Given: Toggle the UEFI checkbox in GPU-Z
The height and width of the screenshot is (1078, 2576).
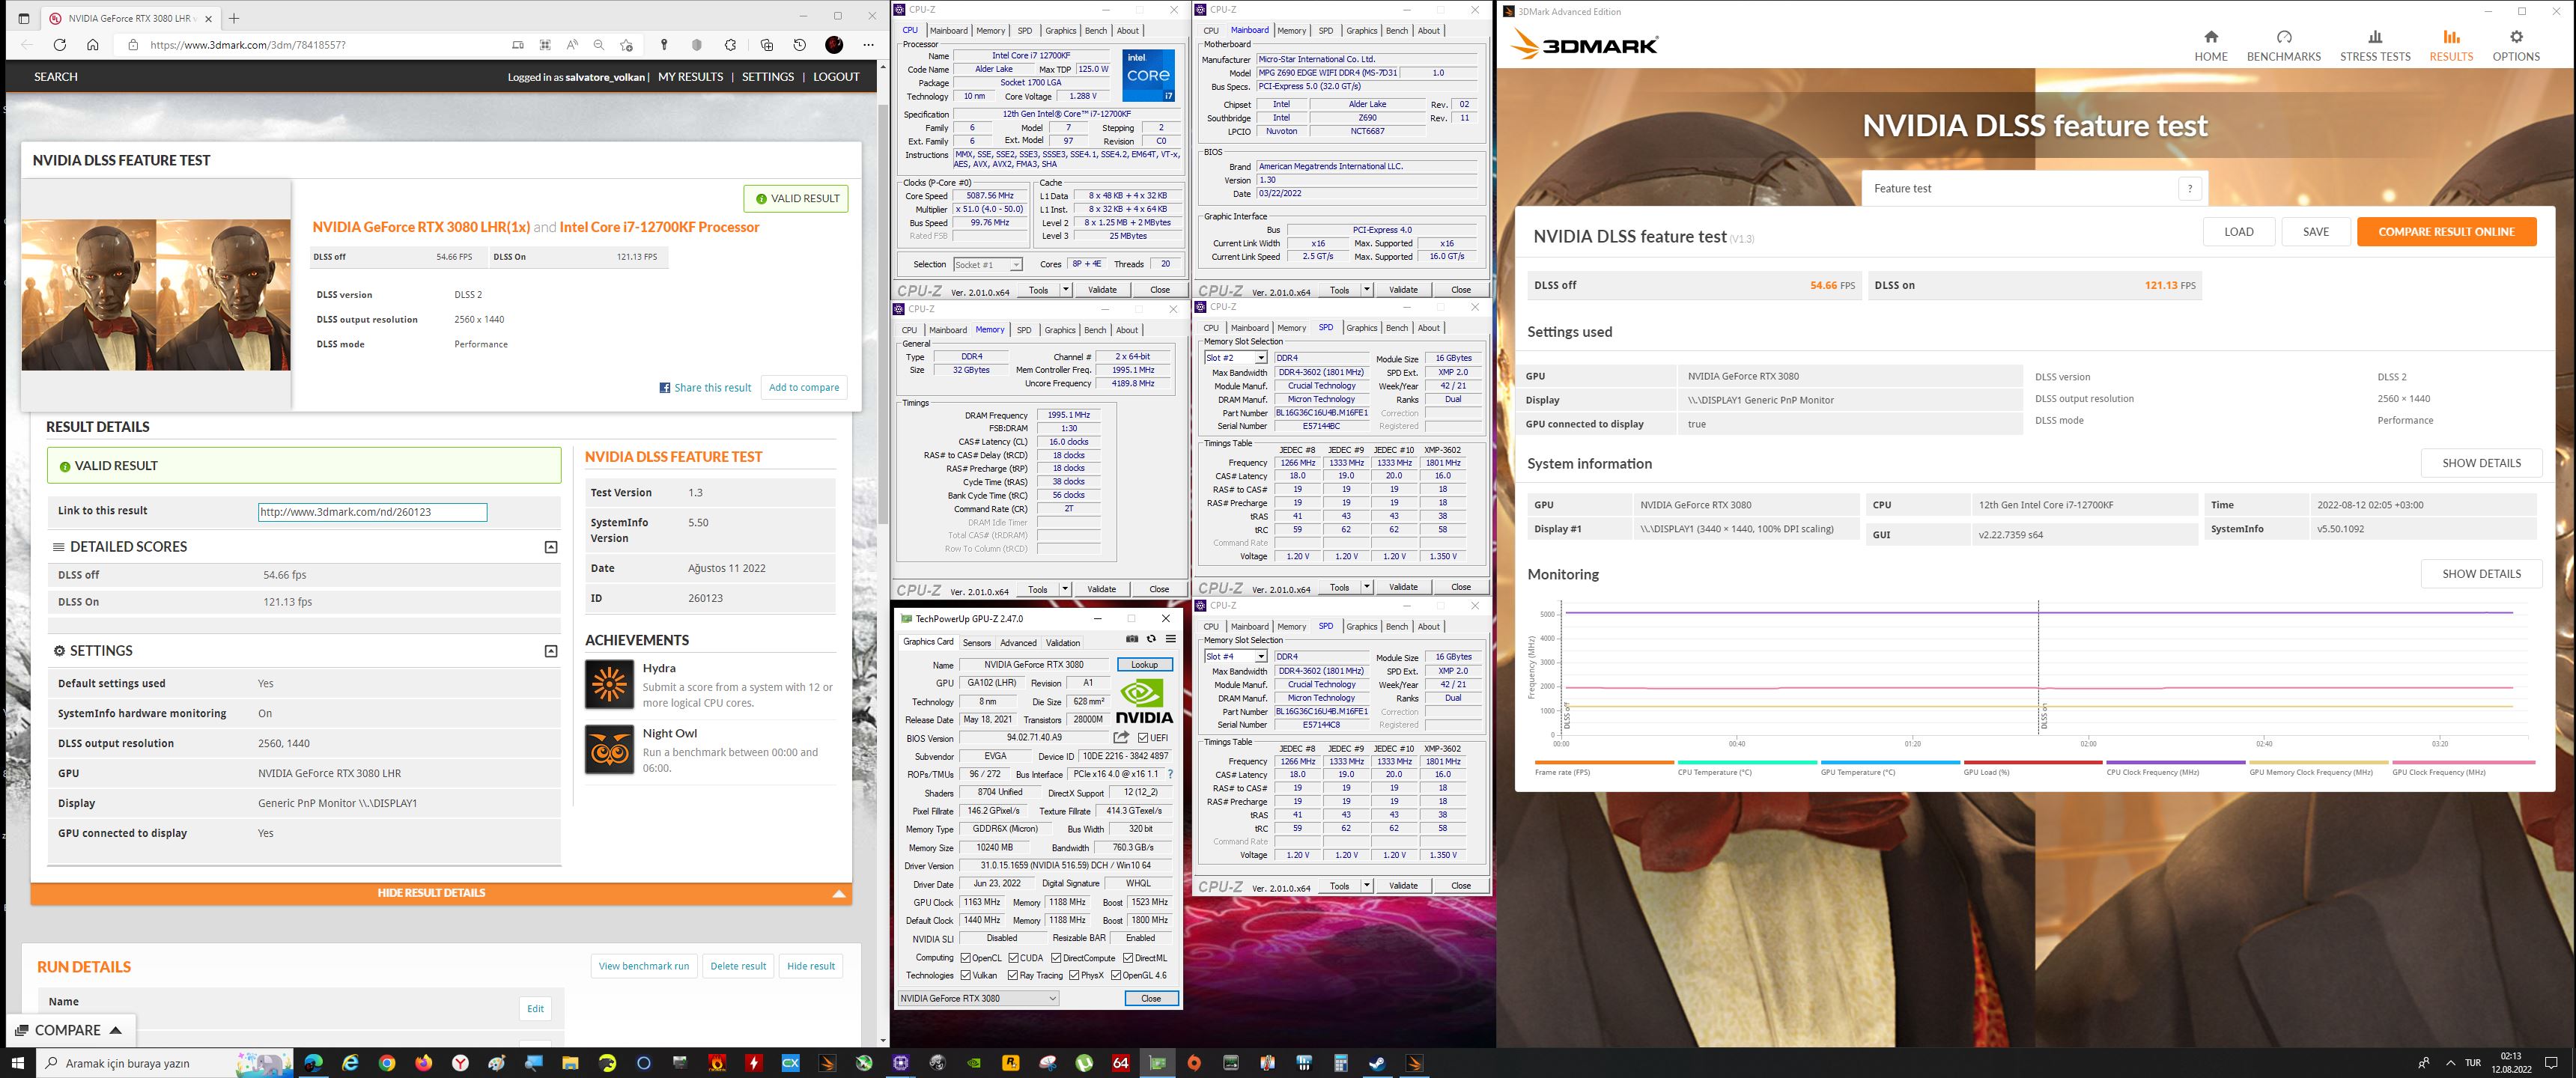Looking at the screenshot, I should 1143,738.
